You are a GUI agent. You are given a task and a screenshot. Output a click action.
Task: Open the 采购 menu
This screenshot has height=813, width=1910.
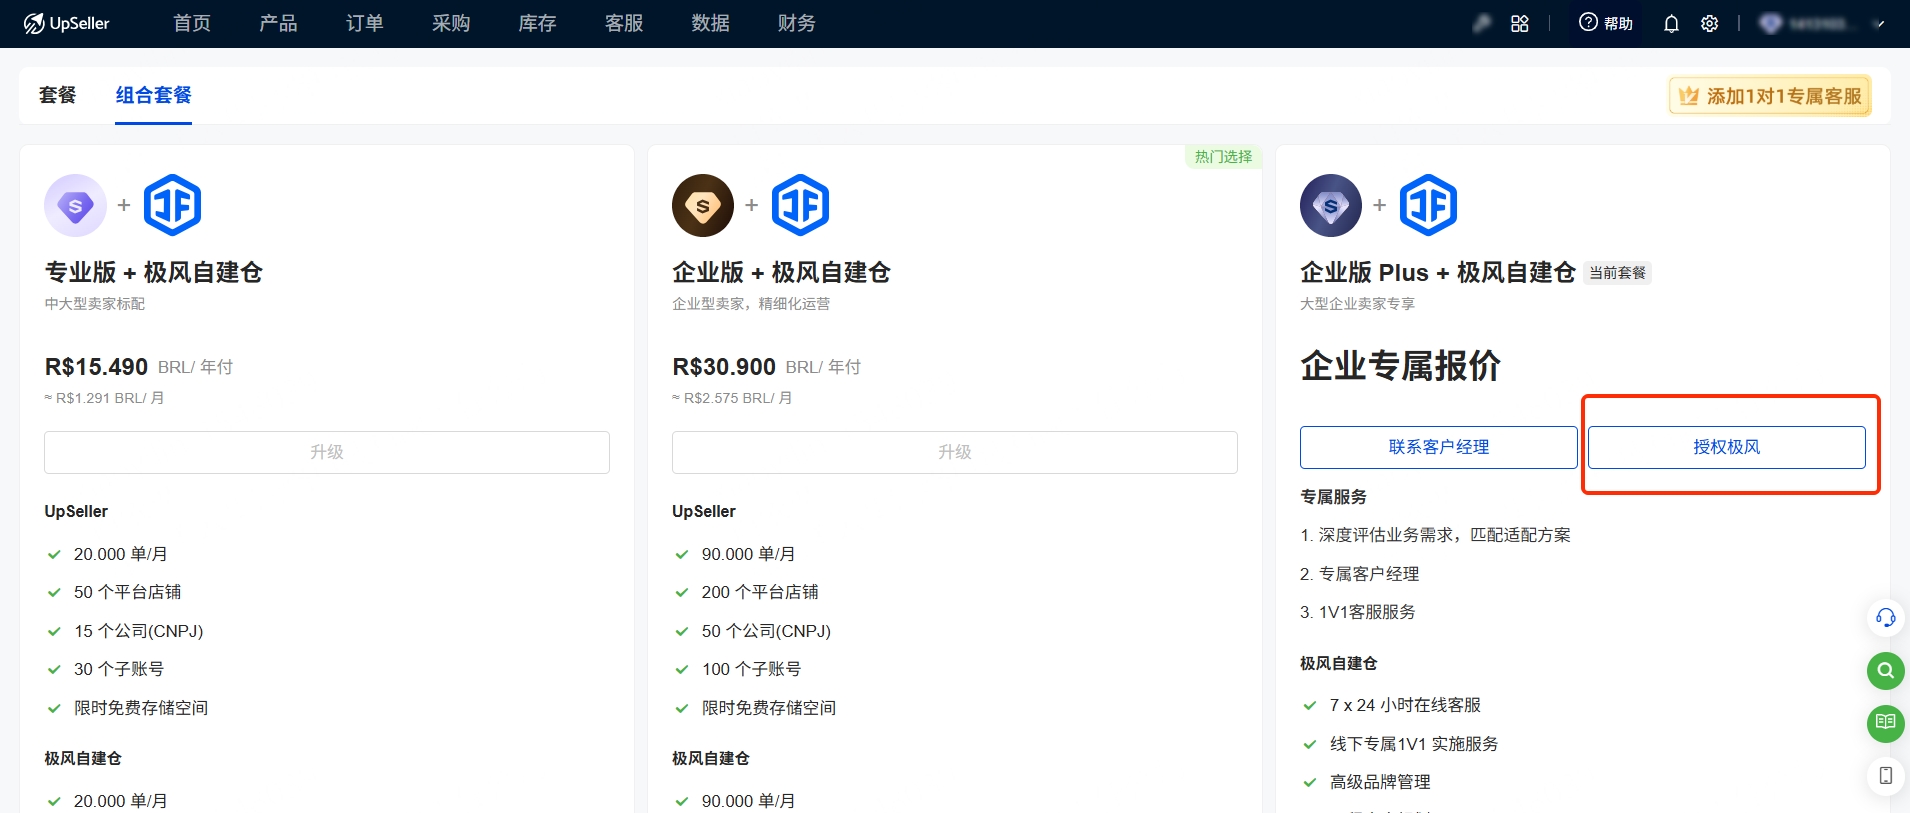tap(451, 23)
